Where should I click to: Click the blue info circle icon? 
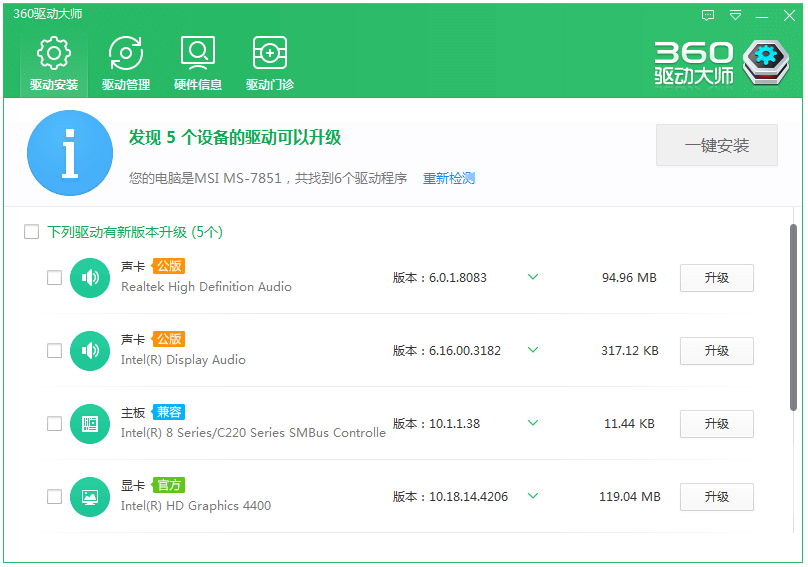coord(70,153)
